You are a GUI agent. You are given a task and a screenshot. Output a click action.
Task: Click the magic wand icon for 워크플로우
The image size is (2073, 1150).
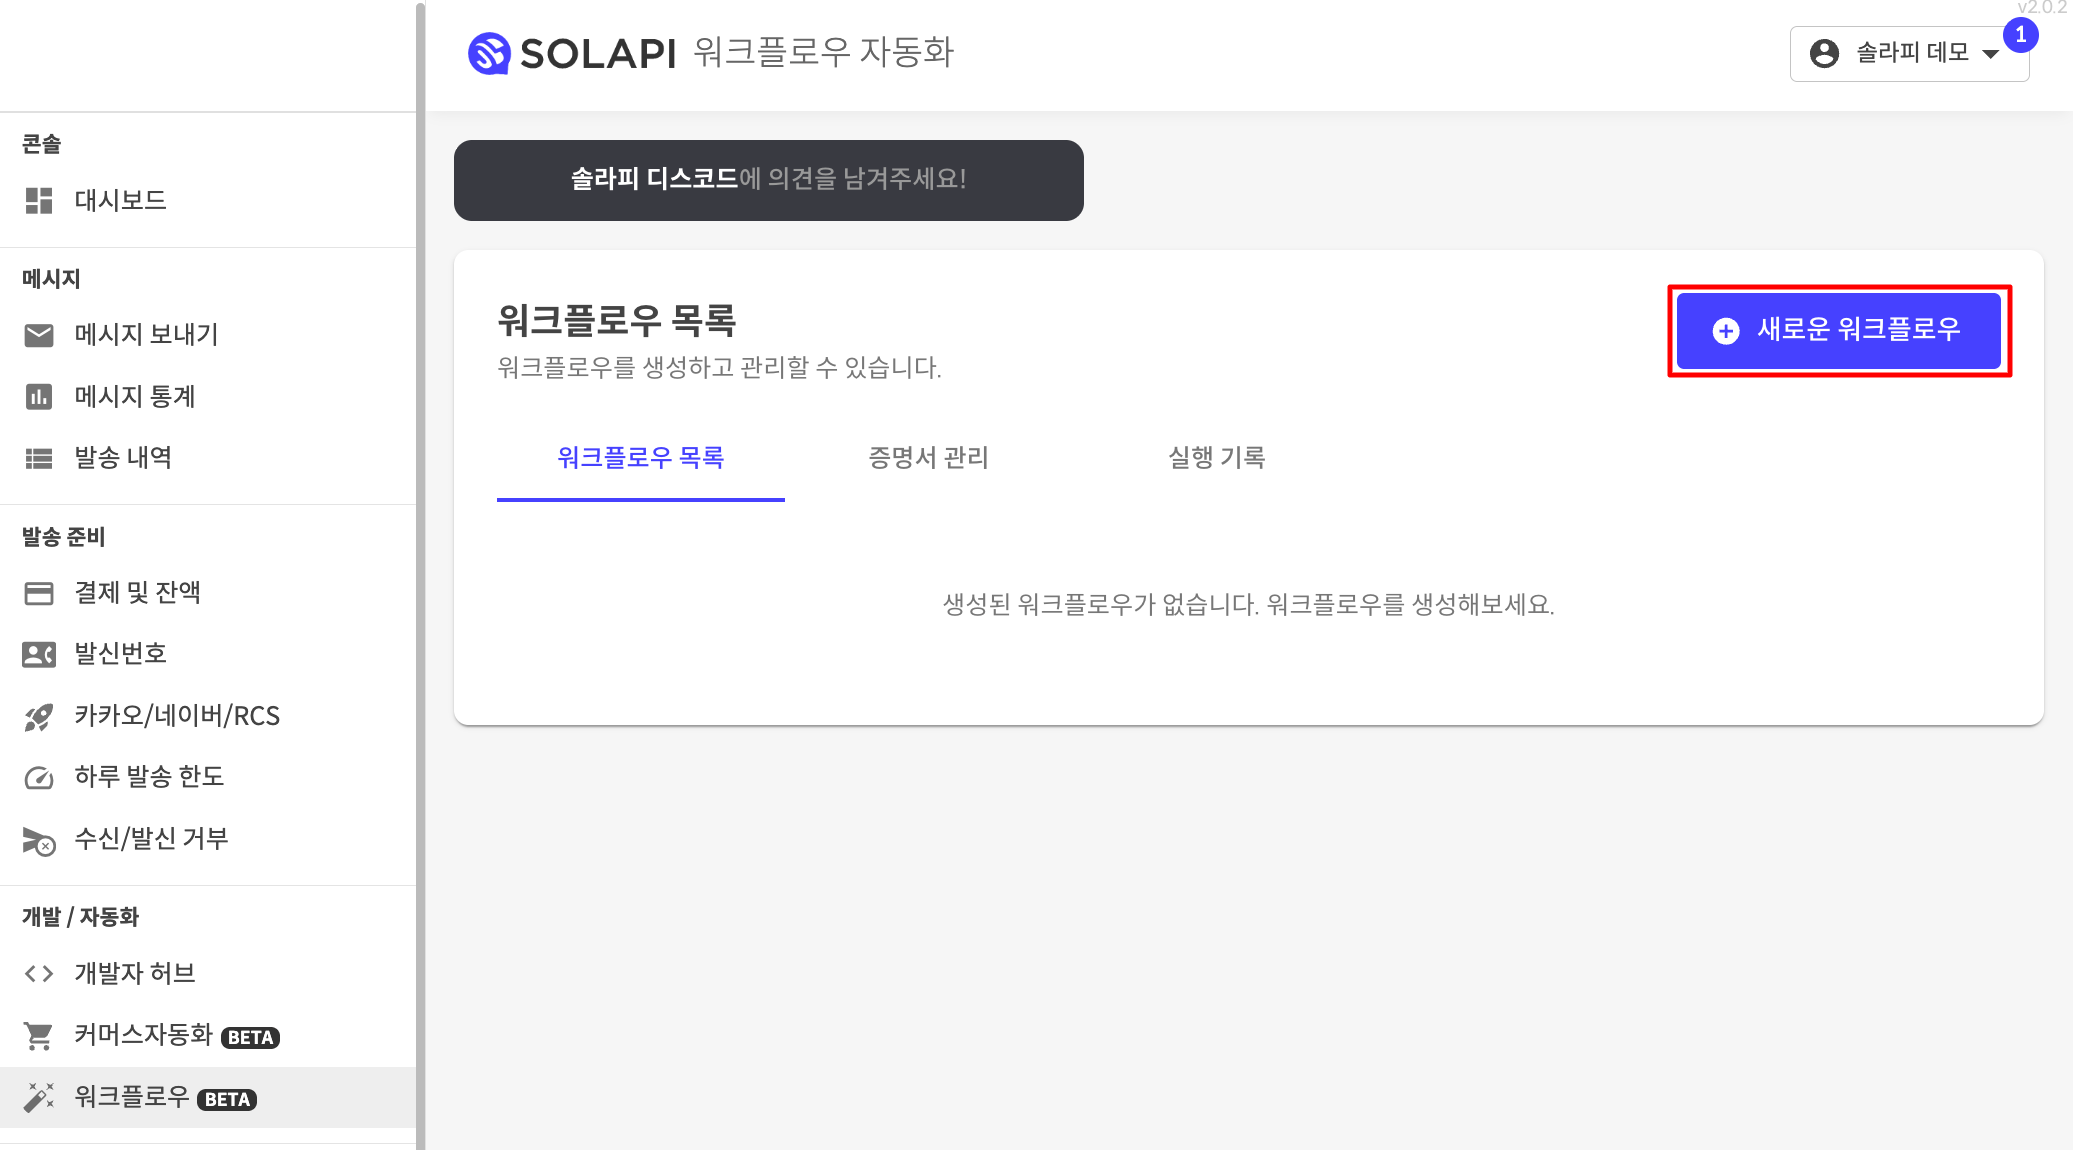pyautogui.click(x=39, y=1097)
